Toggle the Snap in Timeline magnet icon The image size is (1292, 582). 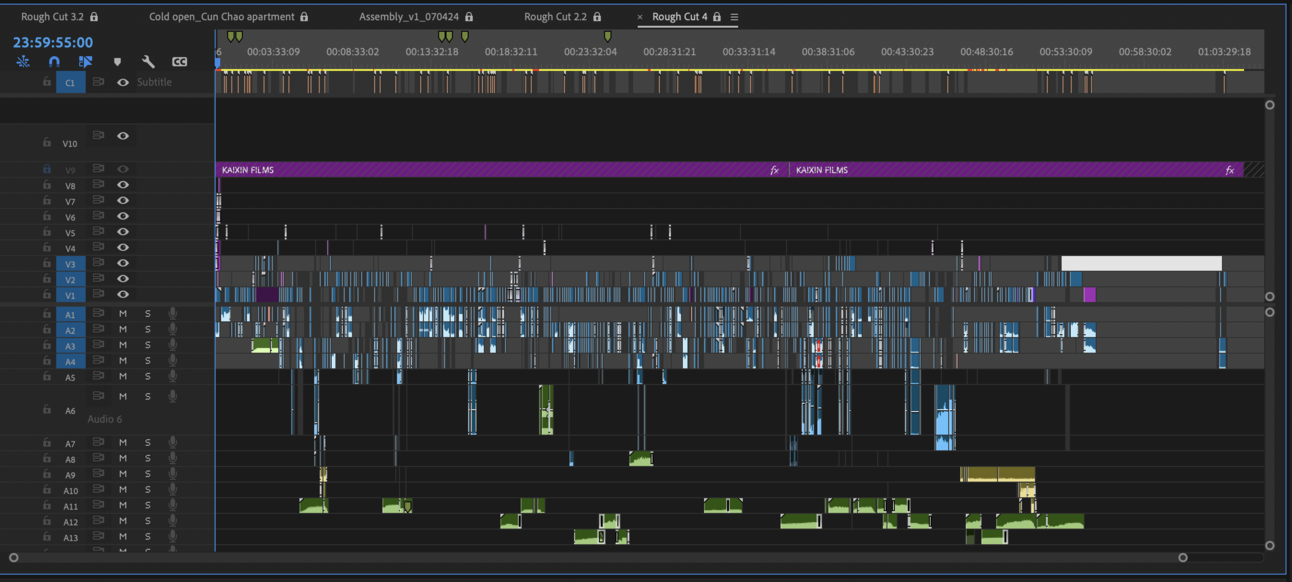click(x=54, y=62)
